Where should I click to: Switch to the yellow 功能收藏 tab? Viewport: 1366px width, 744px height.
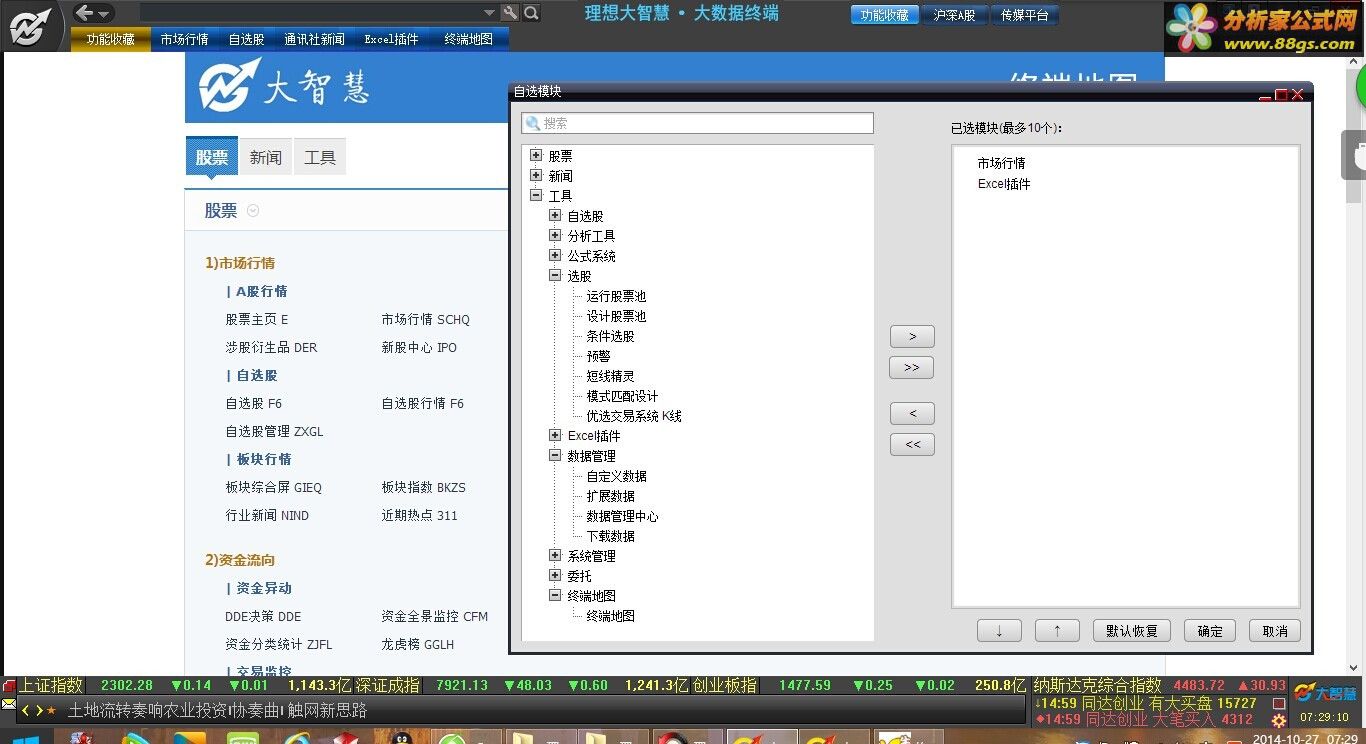pos(110,39)
